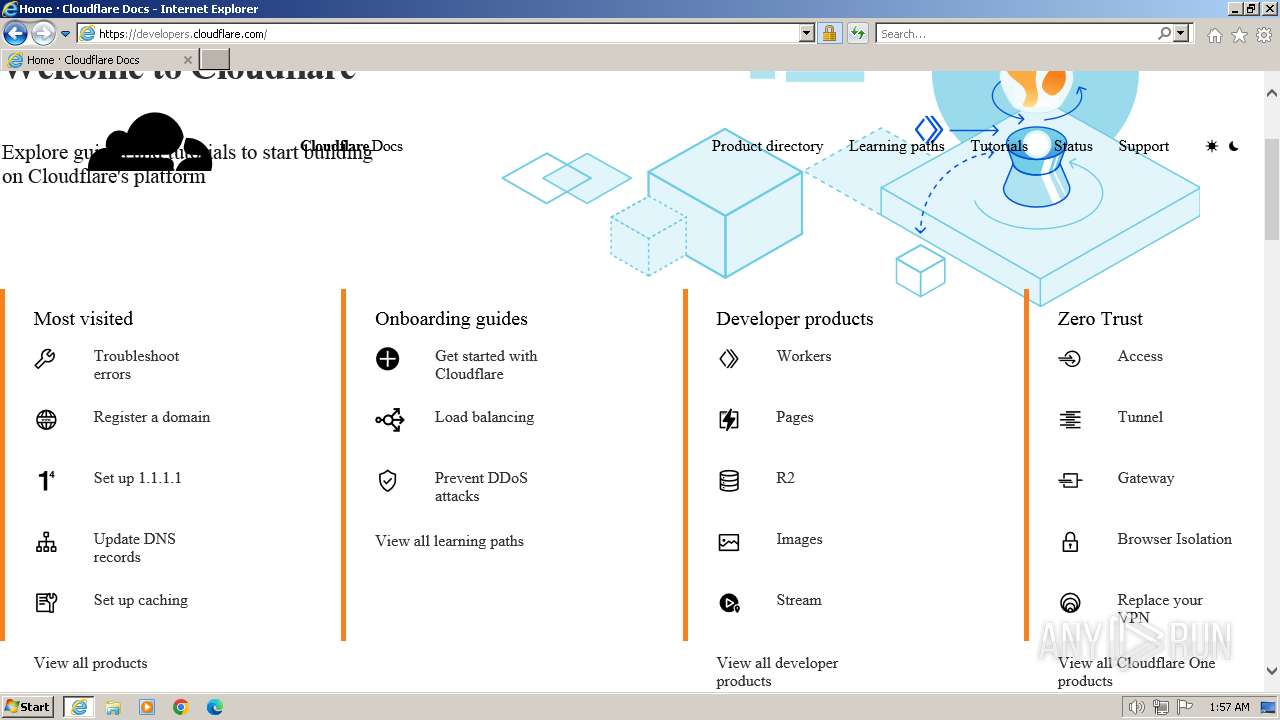The image size is (1280, 720).
Task: Open View all learning paths link
Action: click(449, 541)
